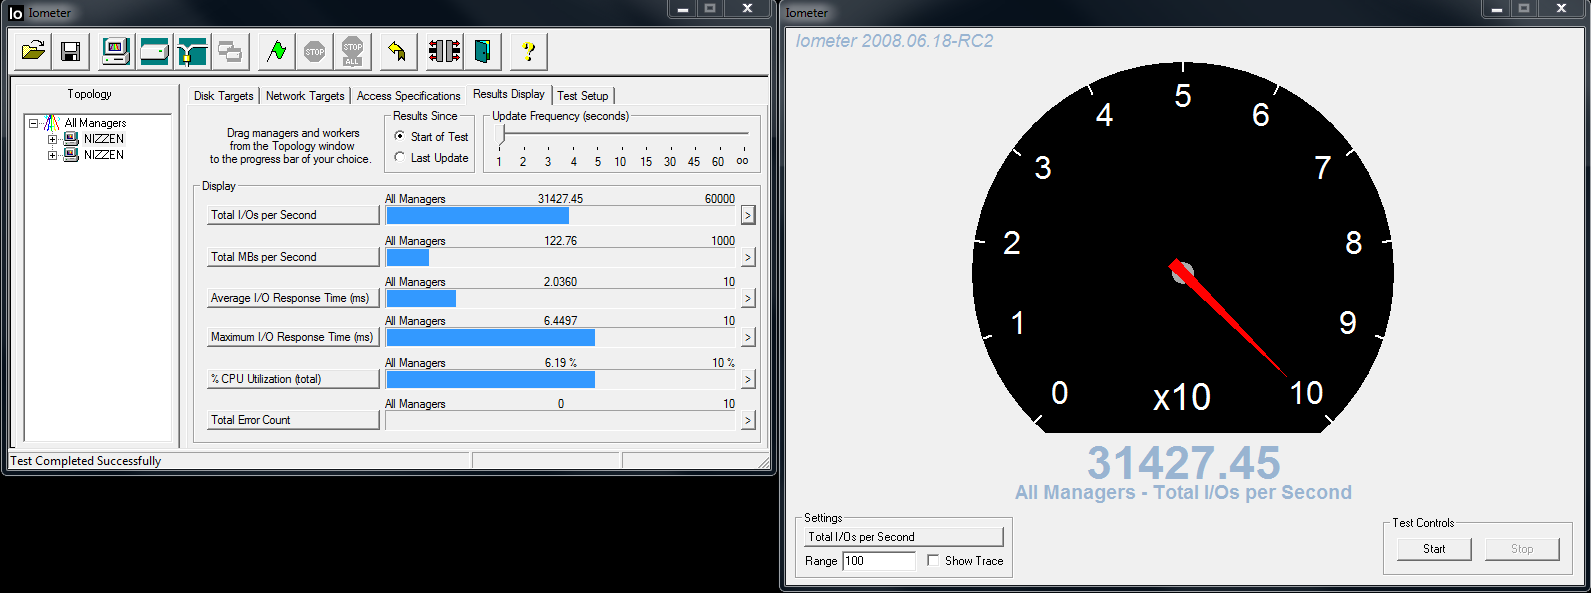Click Average I/O Response Time button

point(293,298)
